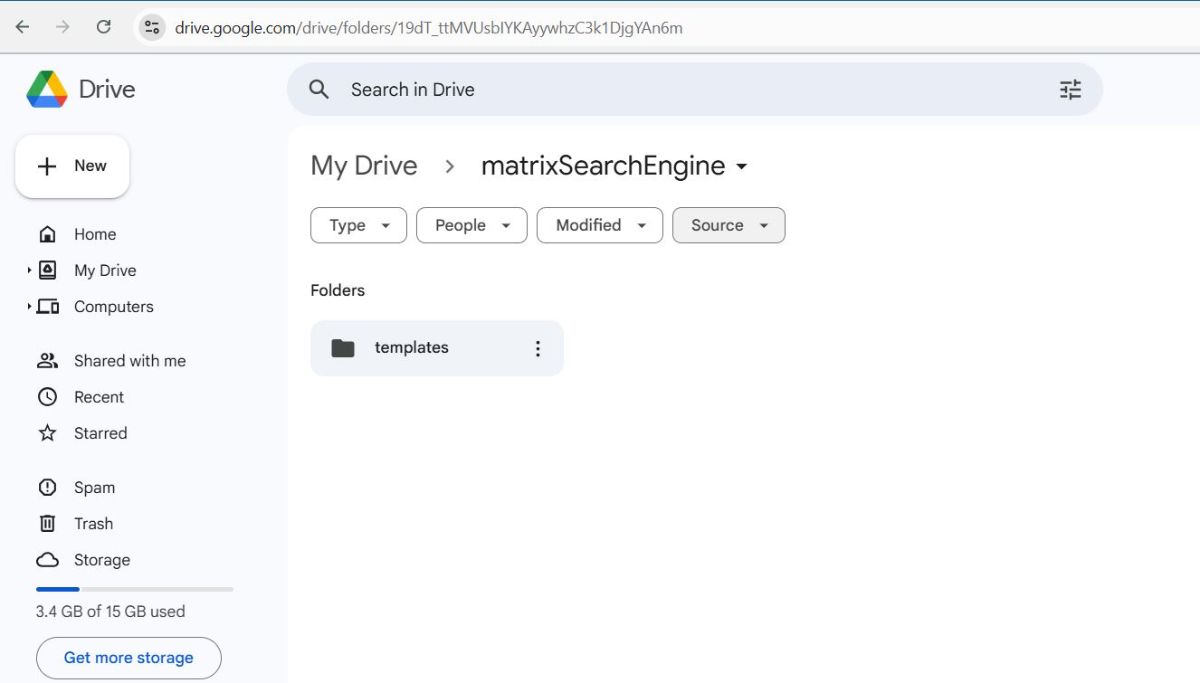Open matrixSearchEngine folder dropdown menu
1200x683 pixels.
pyautogui.click(x=741, y=167)
